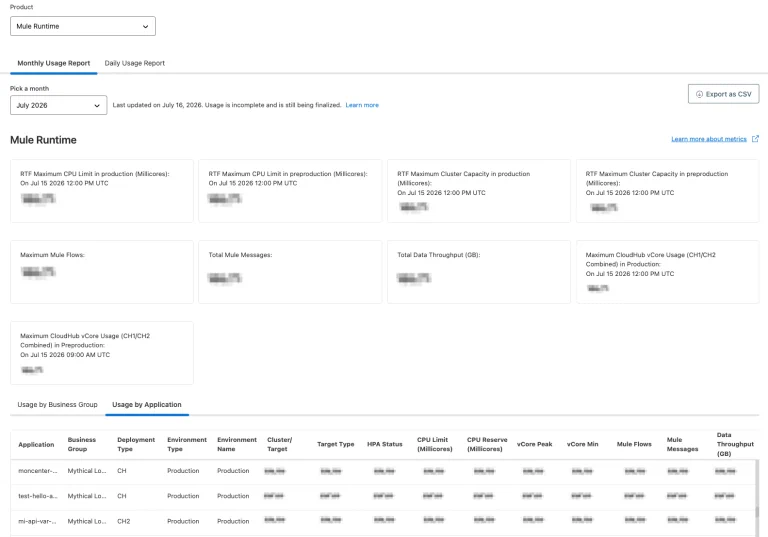The height and width of the screenshot is (537, 768).
Task: Click RTF Maximum Cluster Capacity in preproduction card
Action: pyautogui.click(x=668, y=191)
